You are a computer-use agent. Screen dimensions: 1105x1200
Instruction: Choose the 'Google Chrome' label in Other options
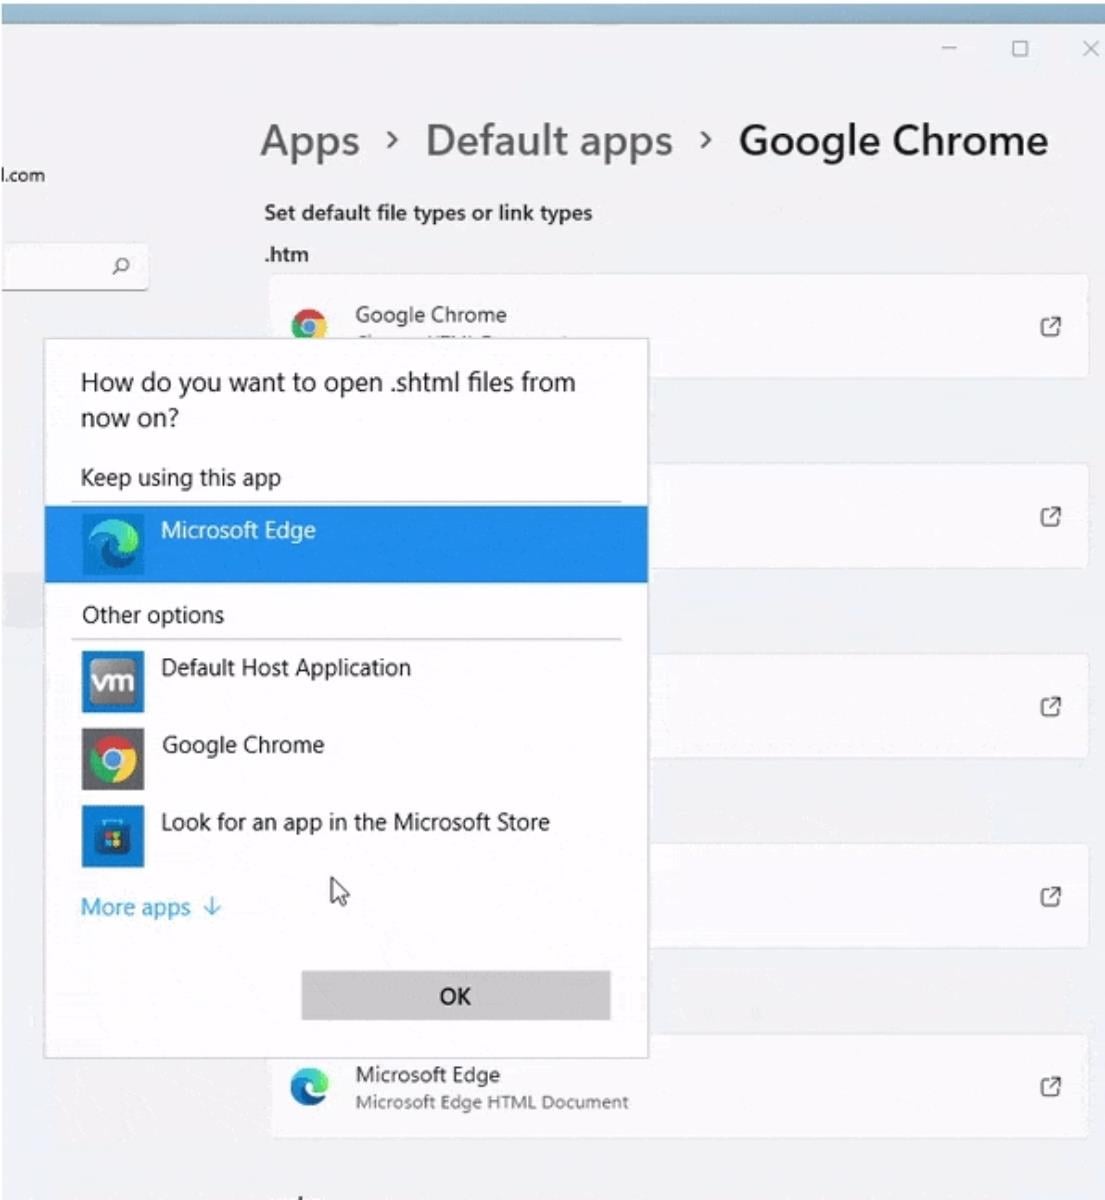[x=243, y=745]
